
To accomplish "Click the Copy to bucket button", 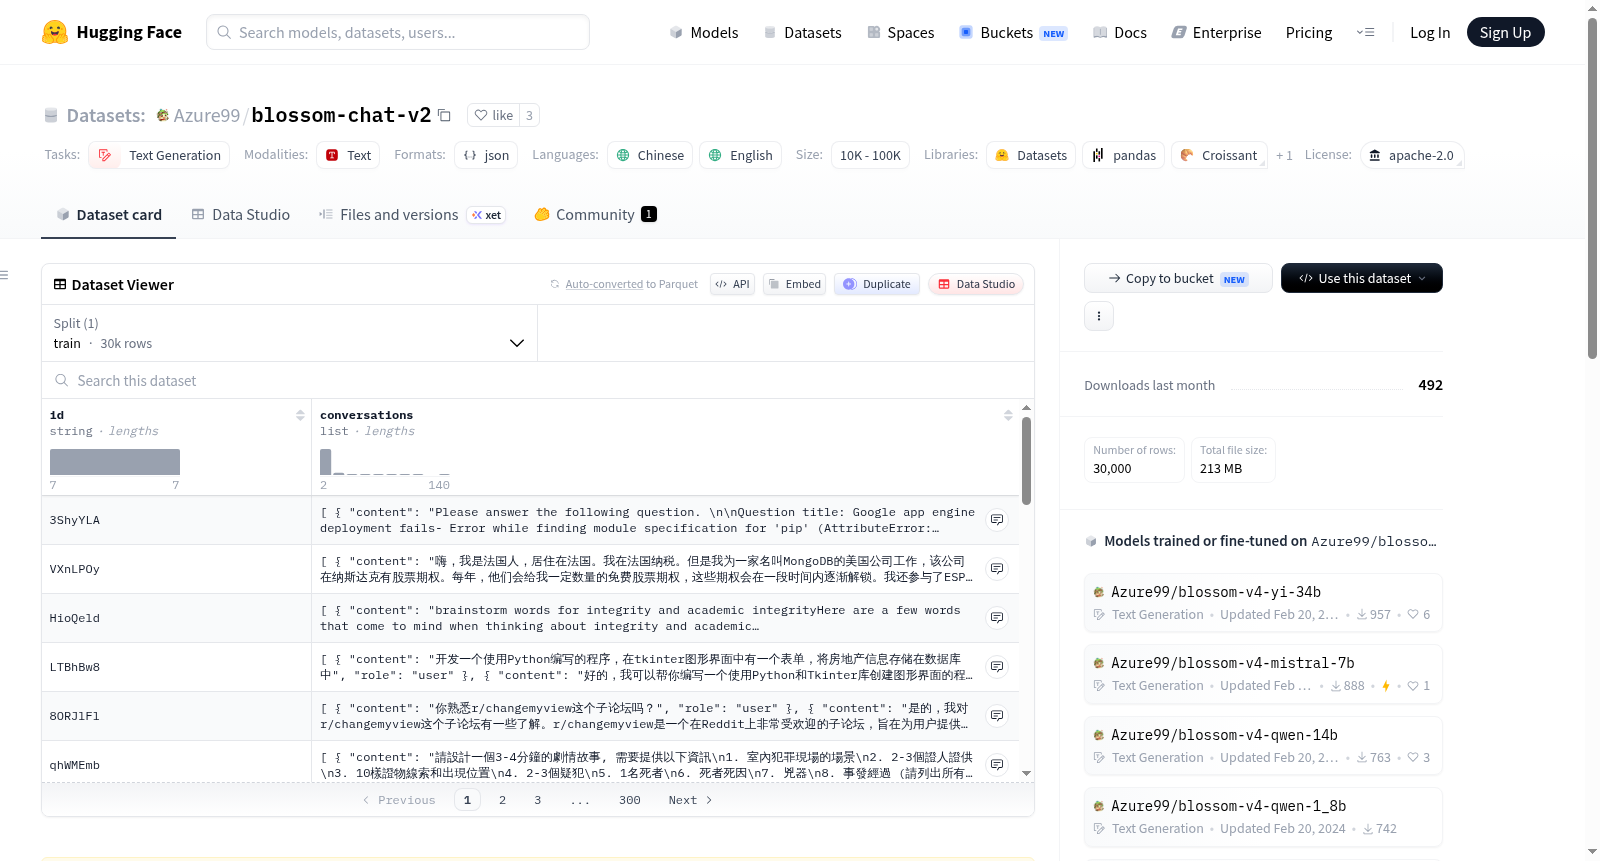I will tap(1178, 278).
